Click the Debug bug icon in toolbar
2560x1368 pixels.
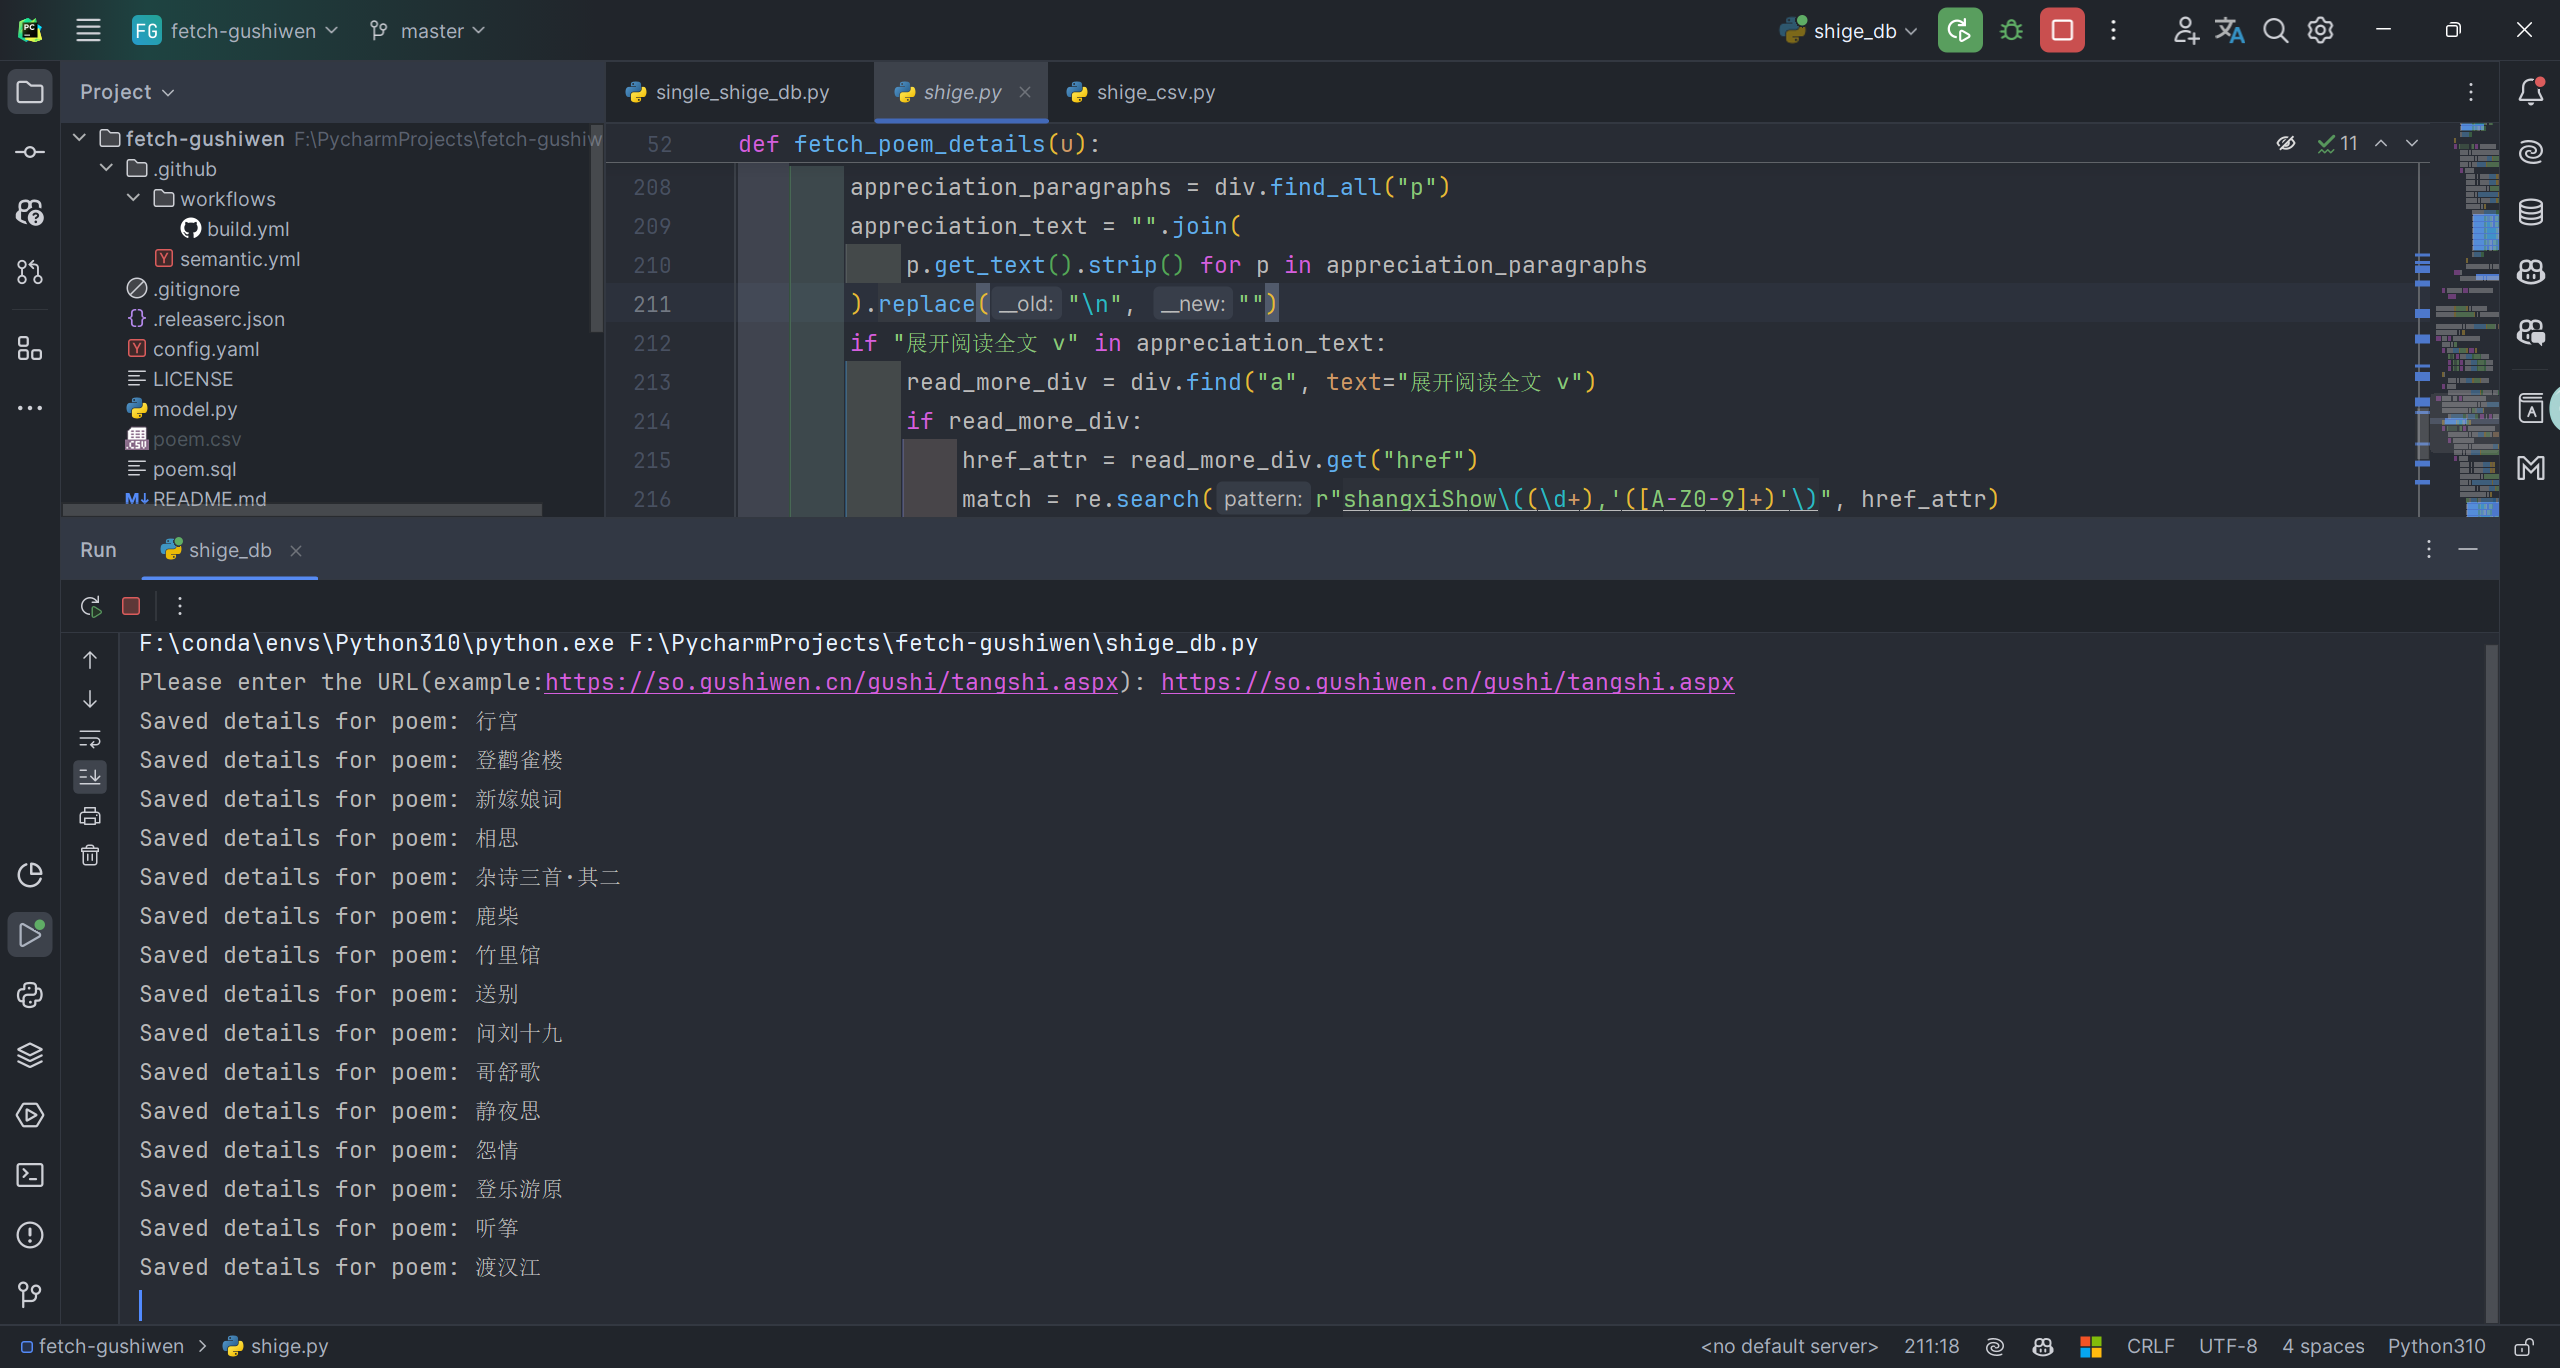point(2011,31)
